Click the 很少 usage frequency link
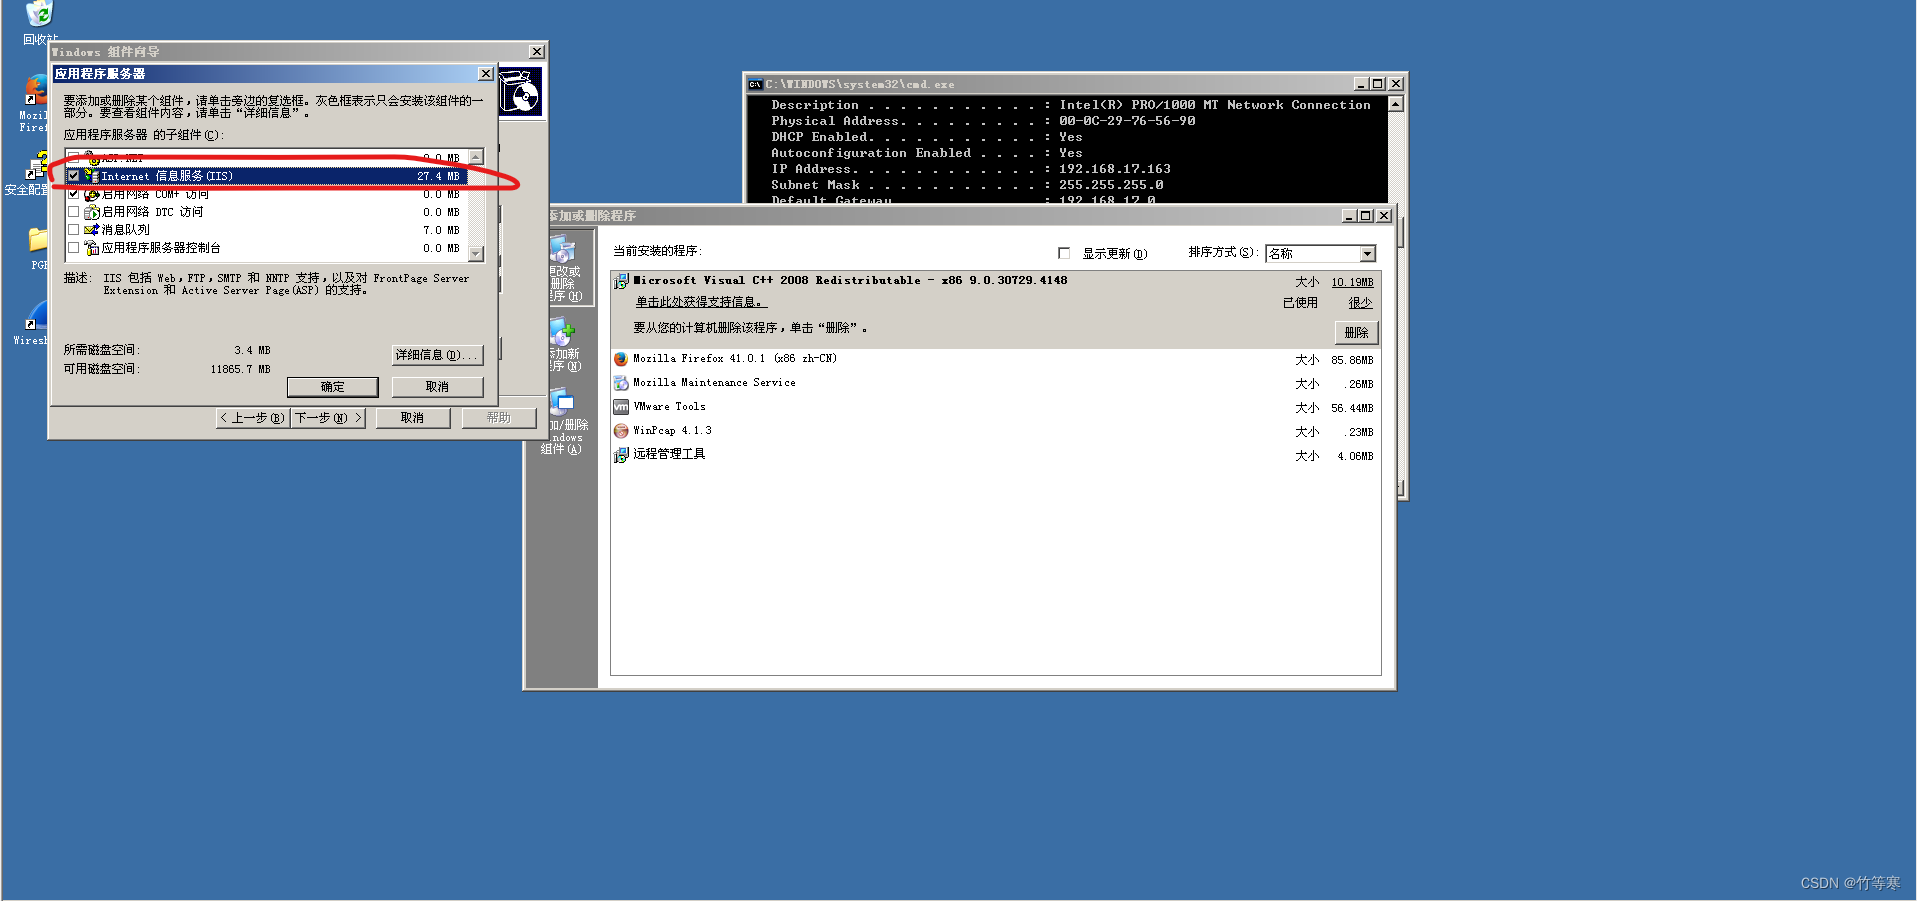This screenshot has height=901, width=1917. point(1360,302)
